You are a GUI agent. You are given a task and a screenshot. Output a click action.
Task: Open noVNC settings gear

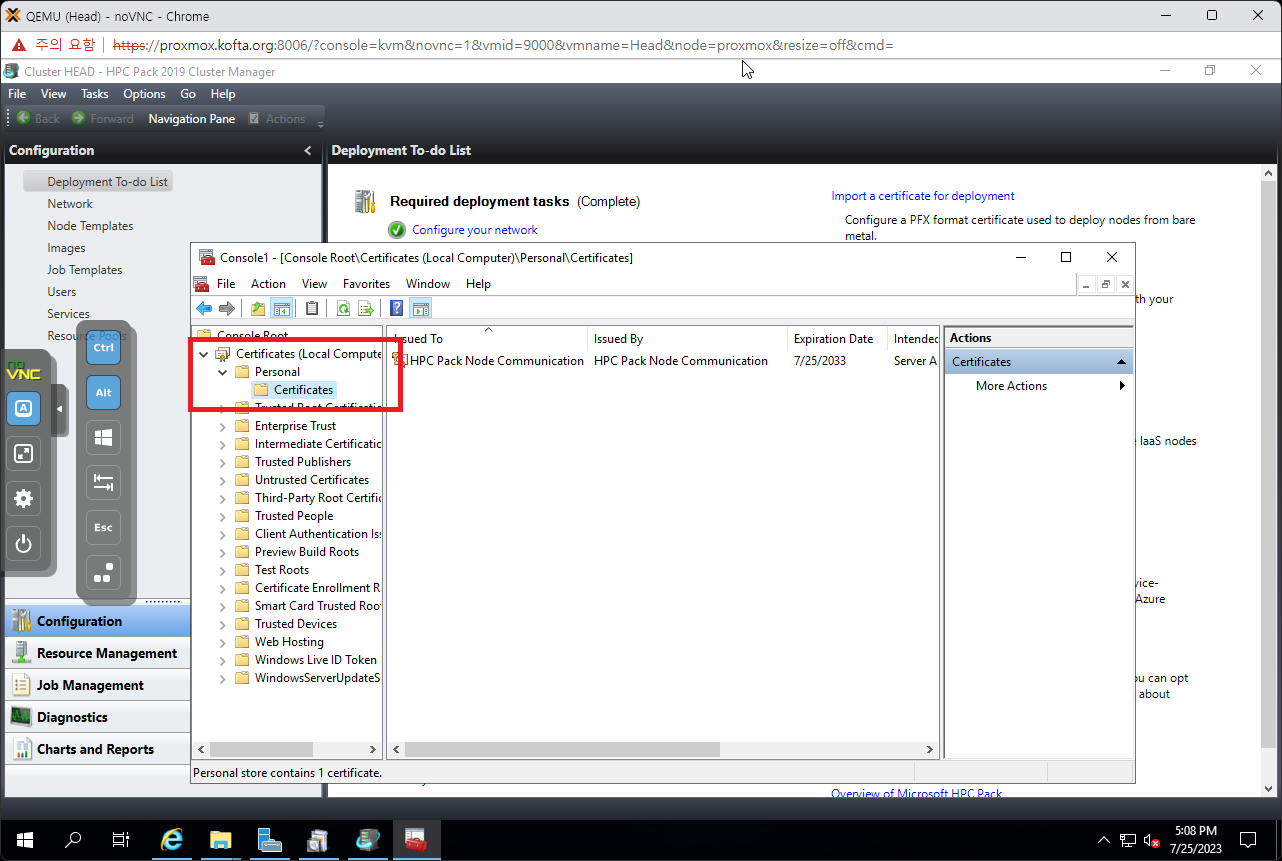click(x=24, y=499)
